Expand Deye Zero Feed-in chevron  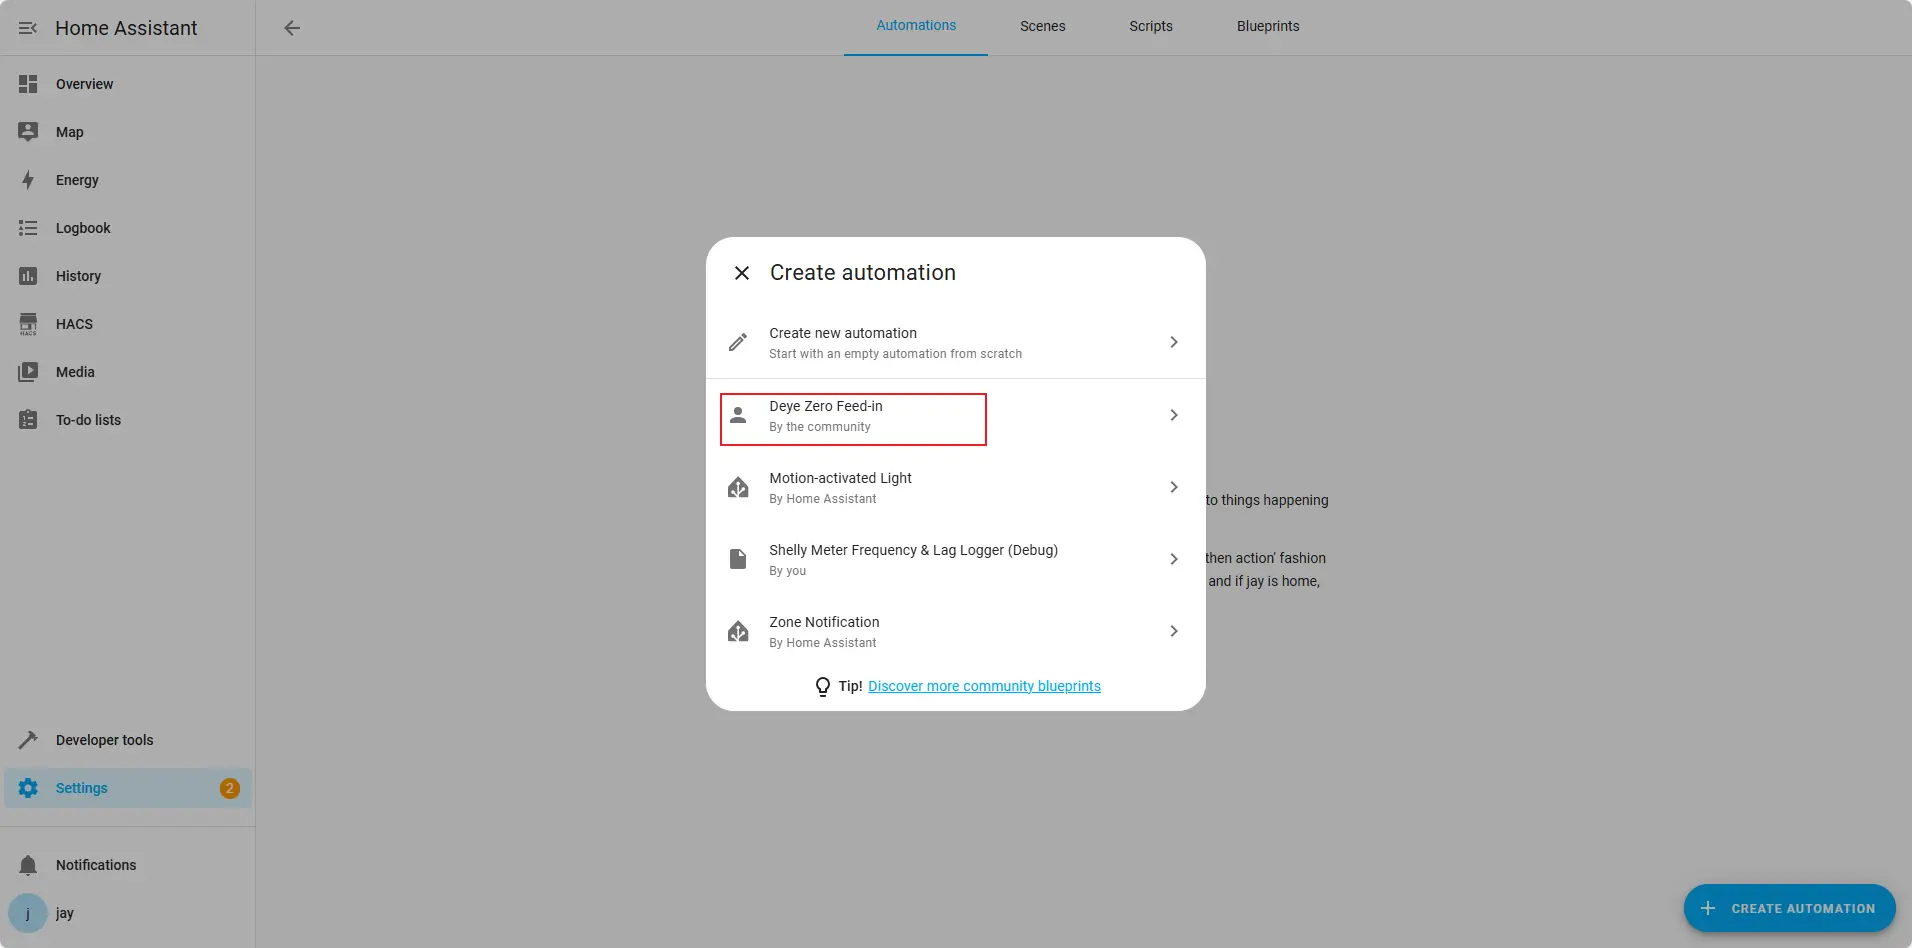pyautogui.click(x=1174, y=415)
